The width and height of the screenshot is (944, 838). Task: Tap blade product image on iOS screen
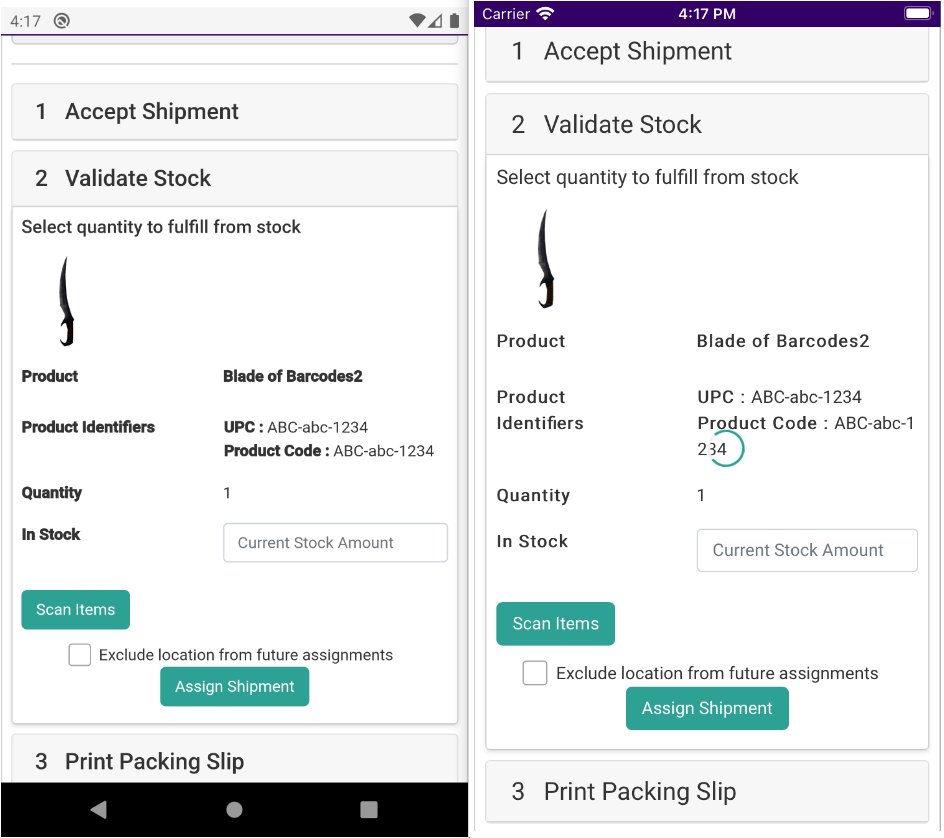pos(544,260)
